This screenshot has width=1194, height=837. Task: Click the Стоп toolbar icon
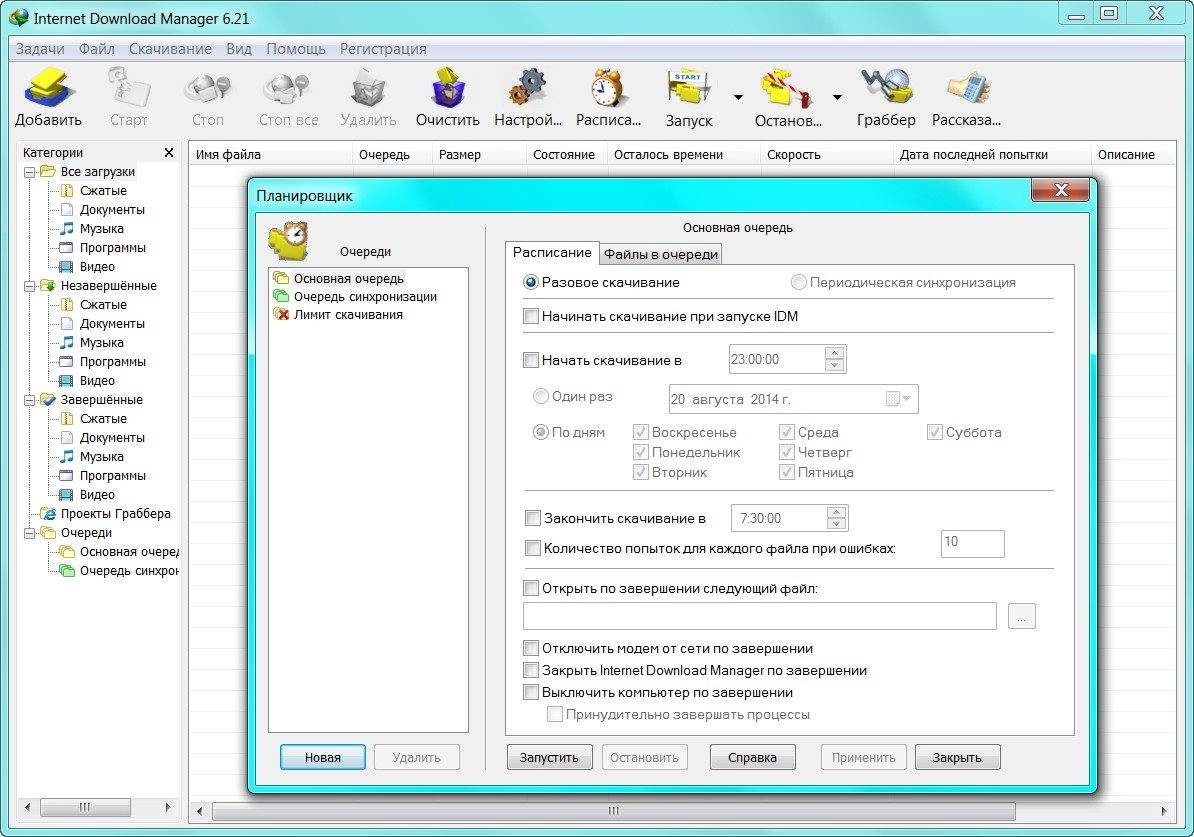tap(208, 97)
